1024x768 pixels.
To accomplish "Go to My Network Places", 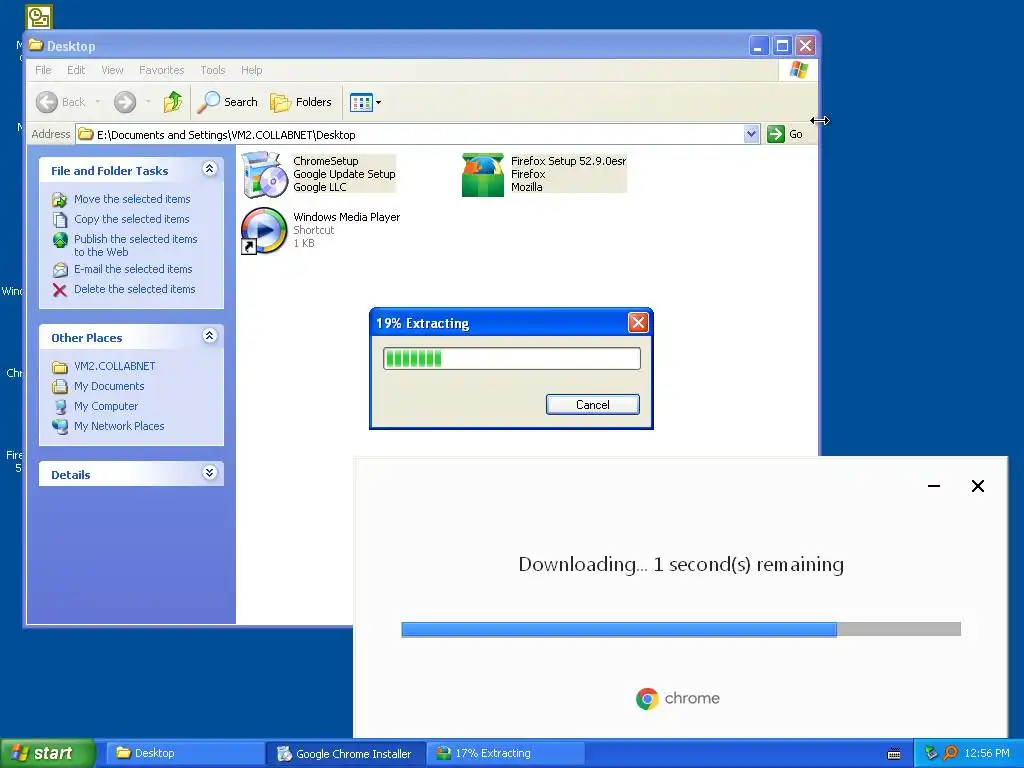I will coord(119,426).
